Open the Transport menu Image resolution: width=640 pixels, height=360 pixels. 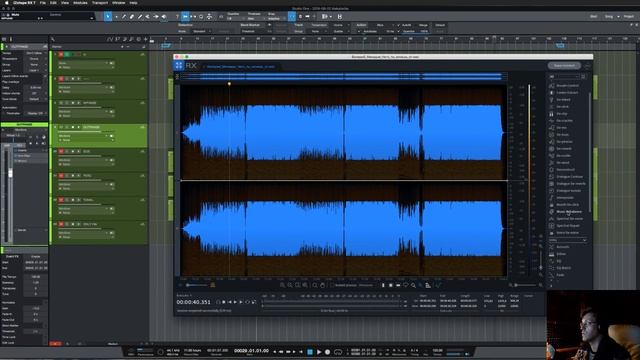(100, 3)
